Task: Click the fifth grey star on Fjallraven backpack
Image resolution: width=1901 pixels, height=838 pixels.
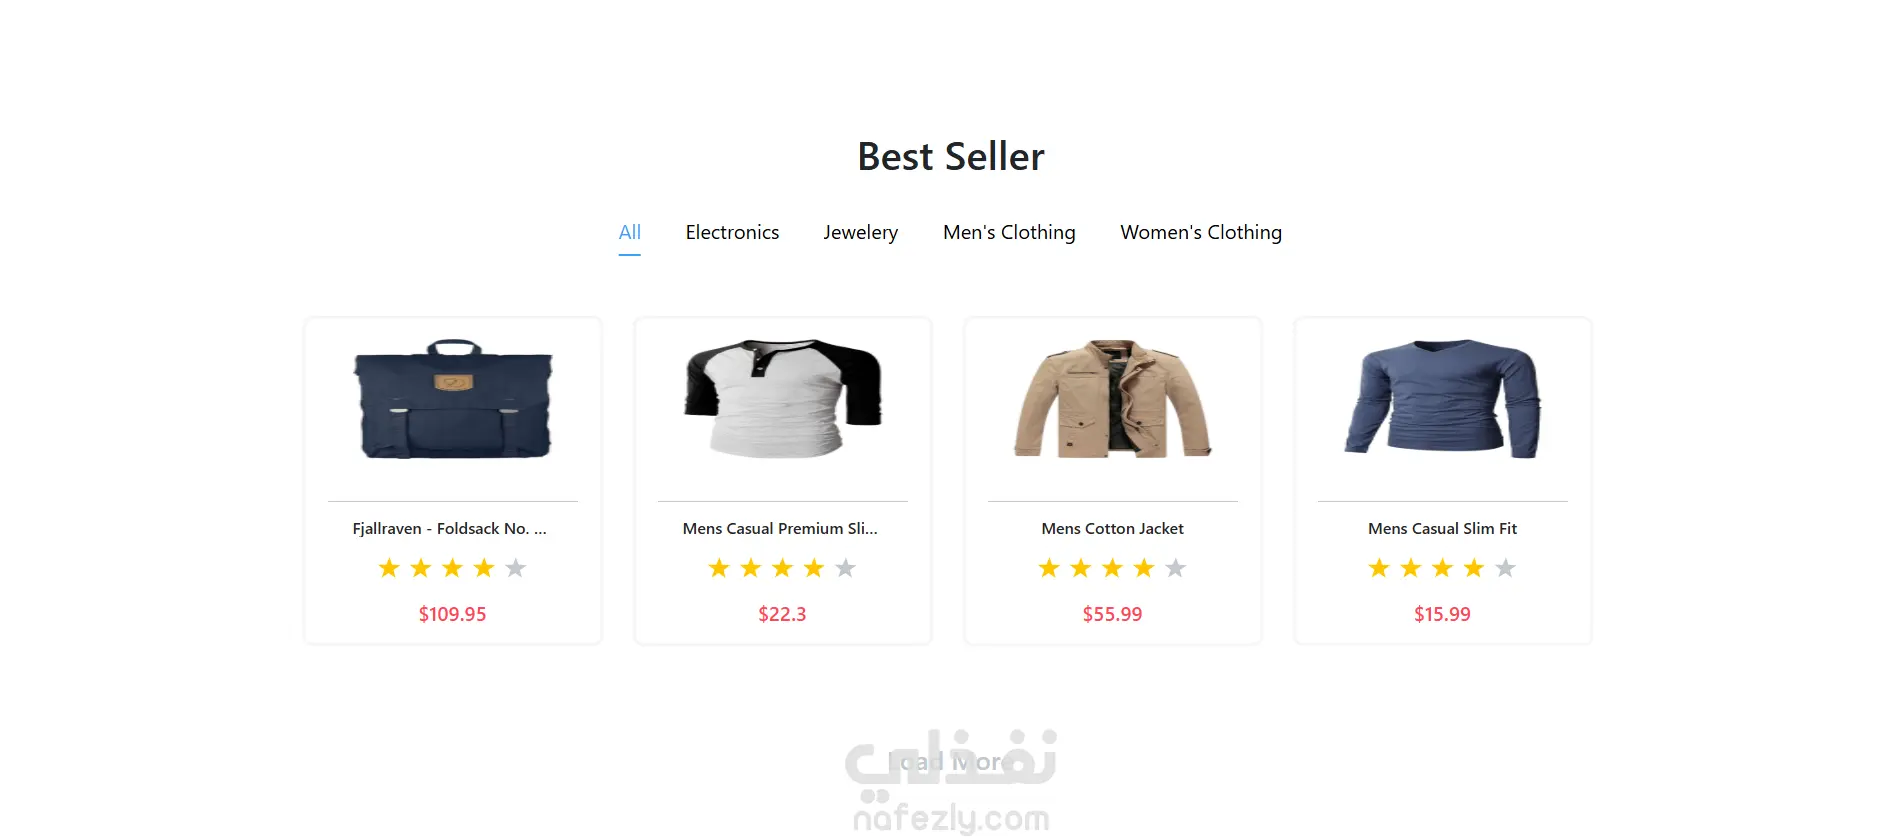Action: [x=516, y=568]
